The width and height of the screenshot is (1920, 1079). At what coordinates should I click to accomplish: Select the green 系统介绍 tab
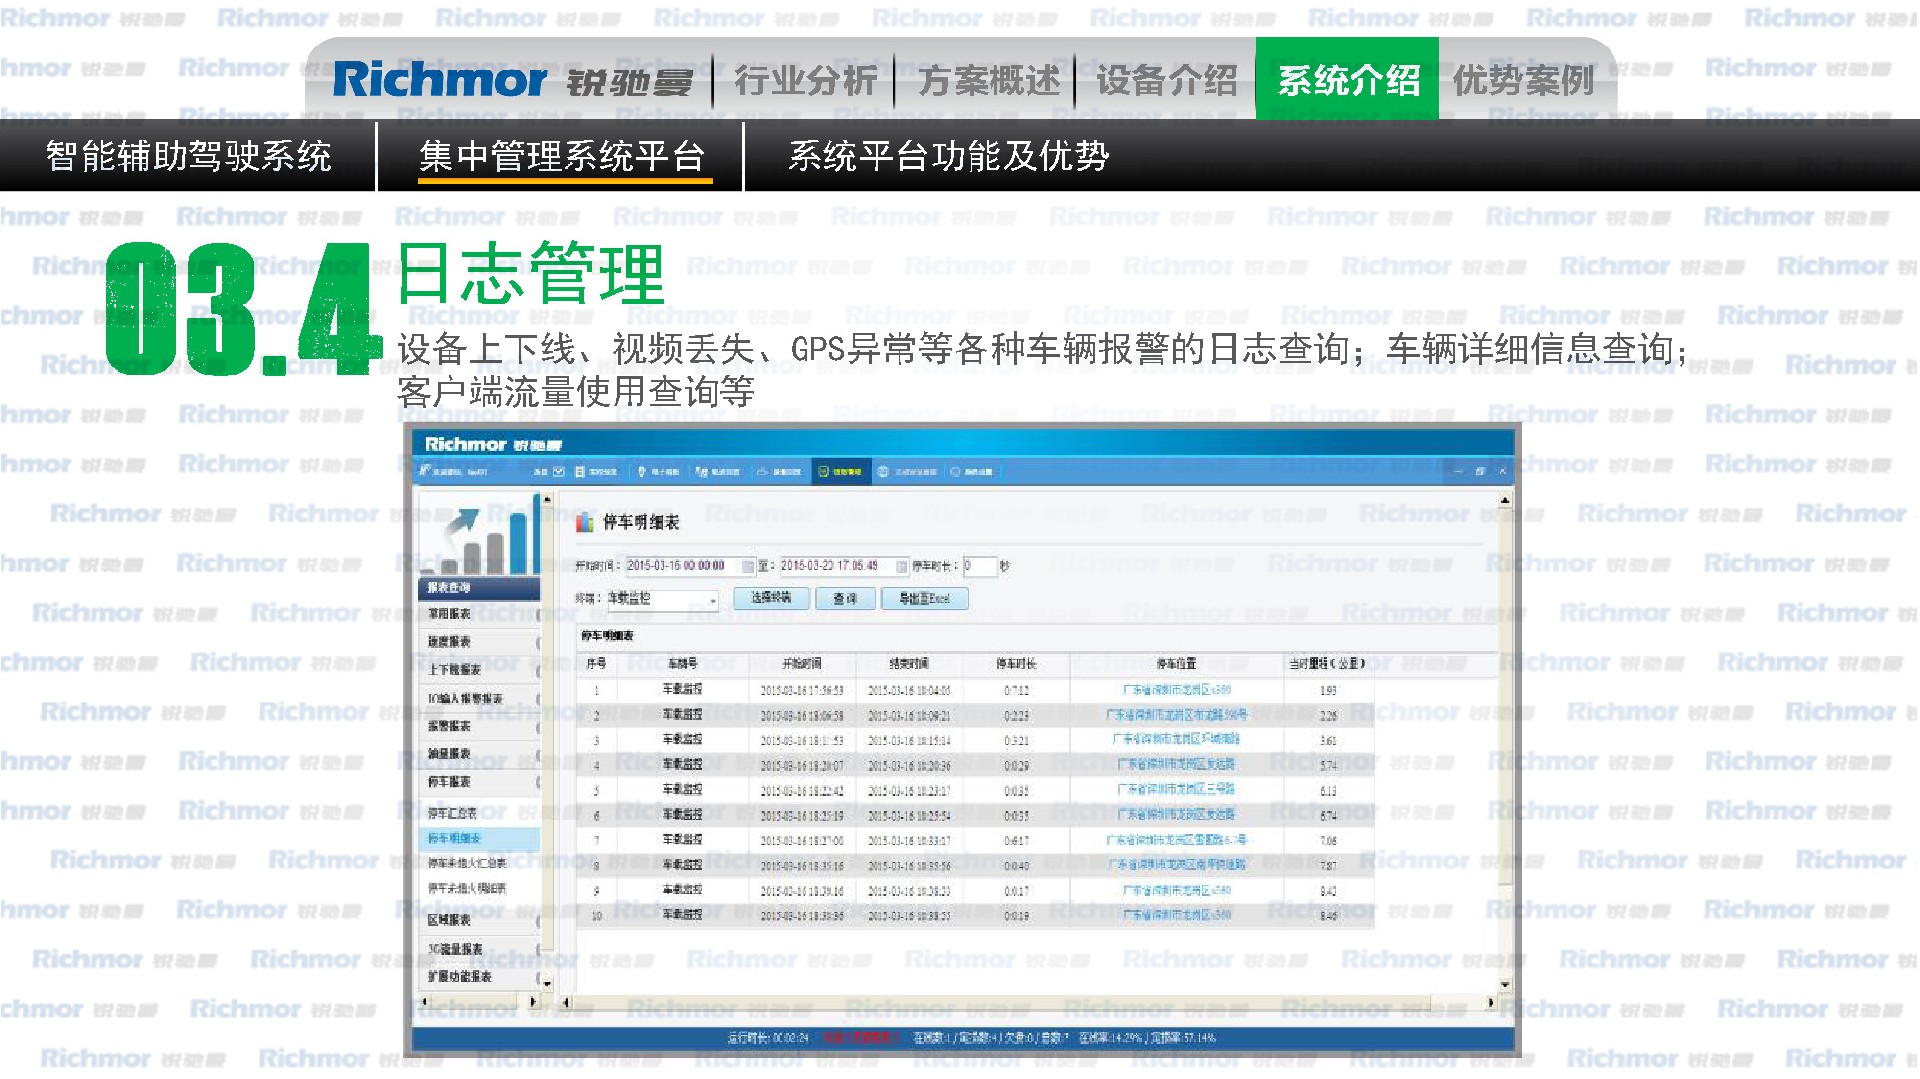coord(1347,79)
